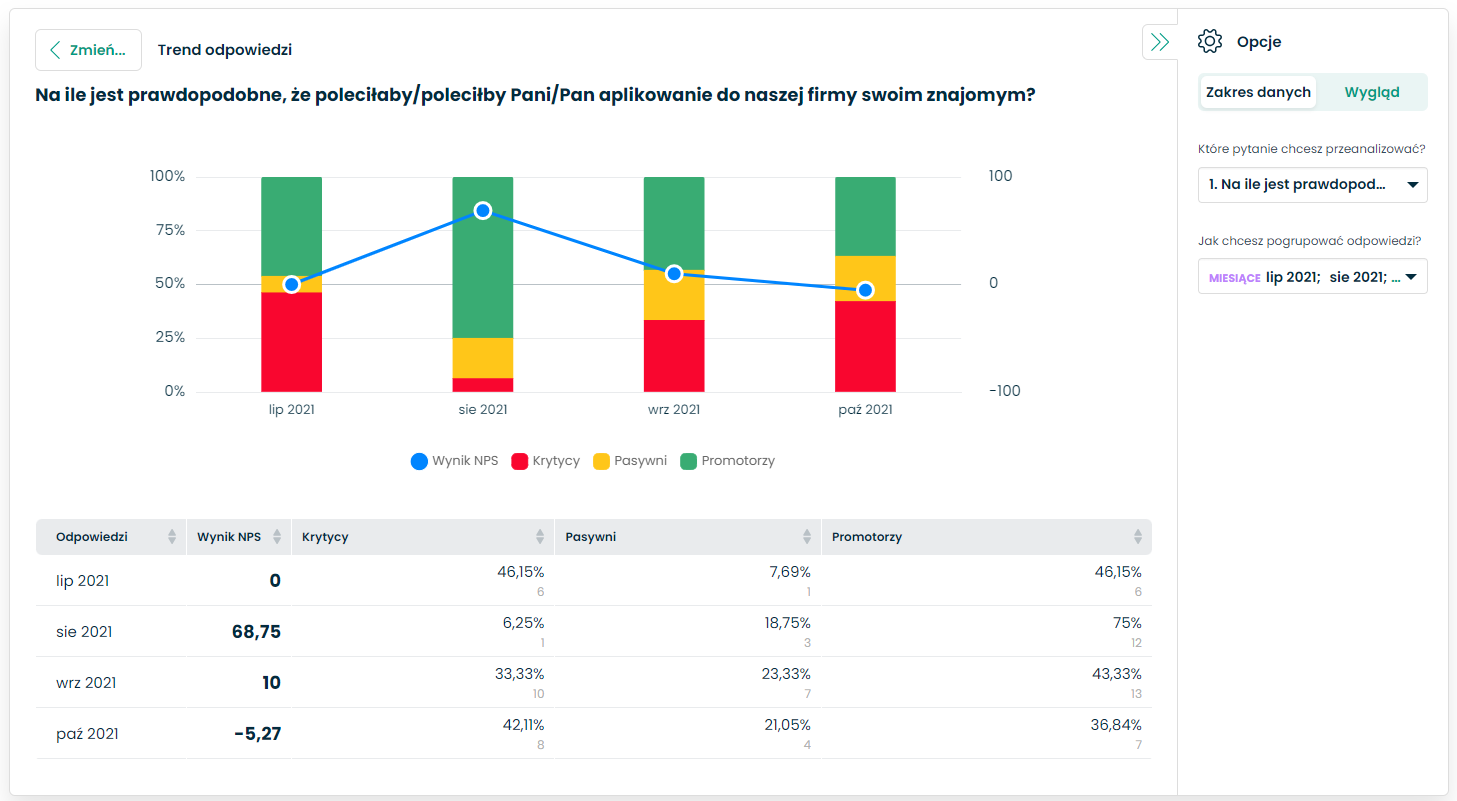This screenshot has height=801, width=1457.
Task: Click the wrz 2021 chart axis label
Action: coord(674,410)
